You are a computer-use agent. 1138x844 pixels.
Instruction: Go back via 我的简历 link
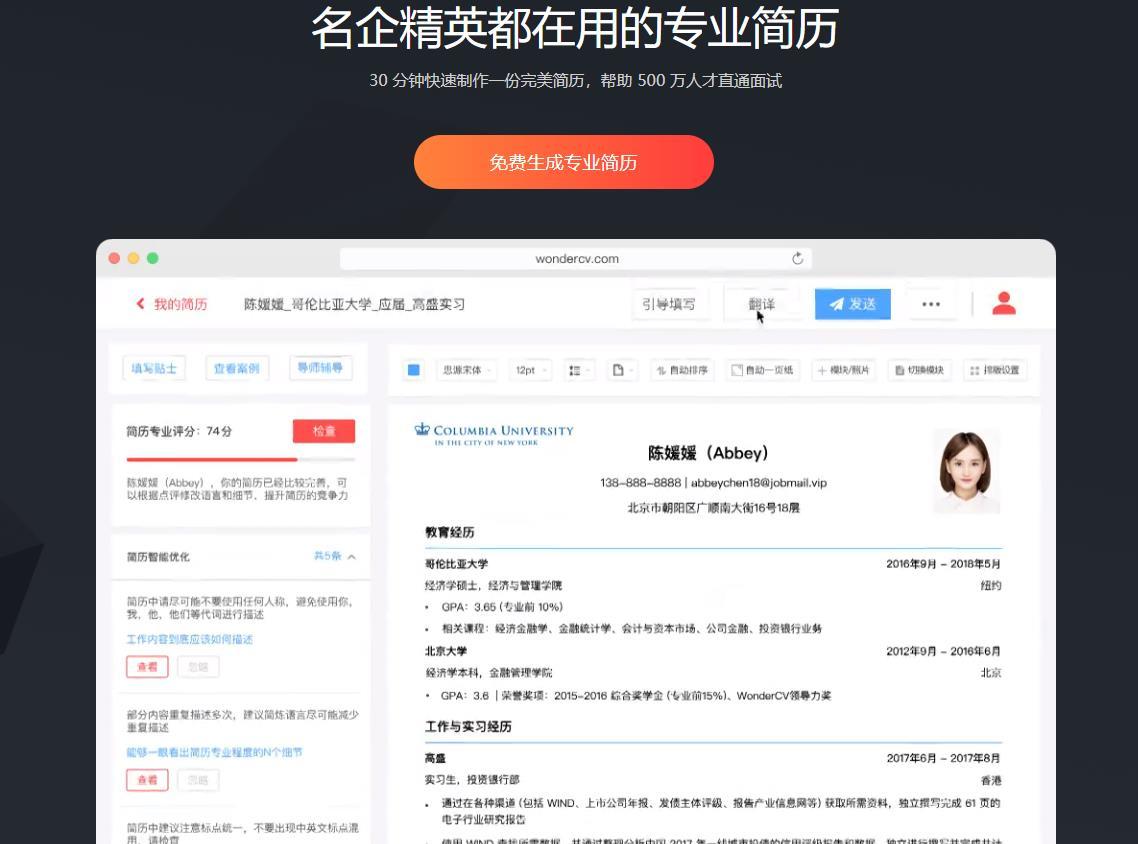coord(172,304)
